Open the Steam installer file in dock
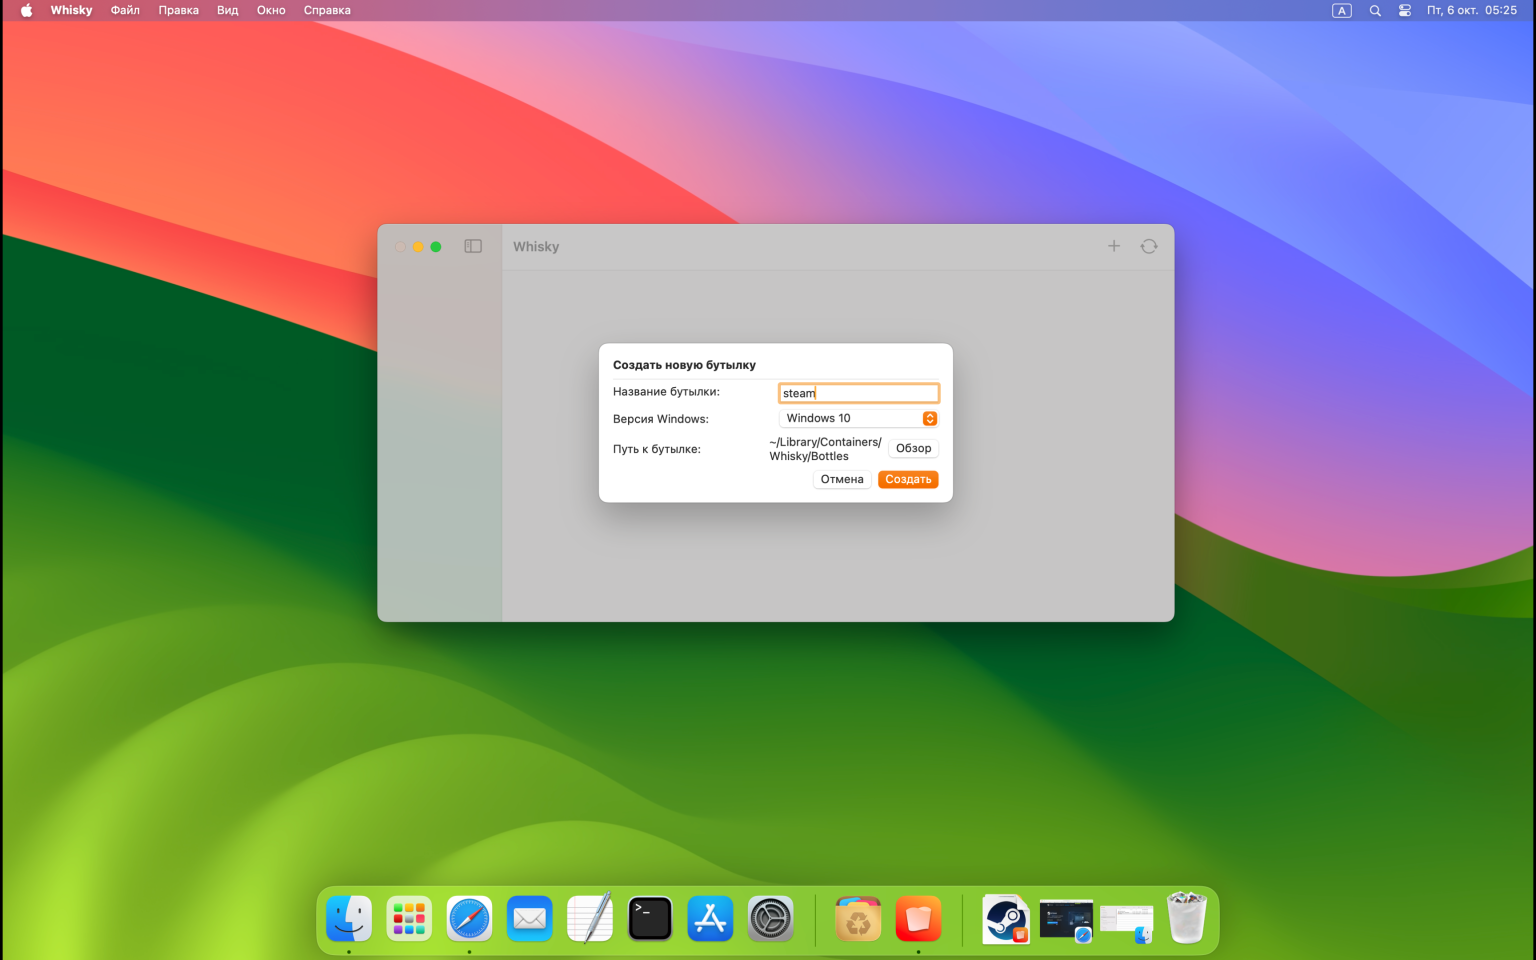This screenshot has width=1536, height=960. coord(1006,918)
